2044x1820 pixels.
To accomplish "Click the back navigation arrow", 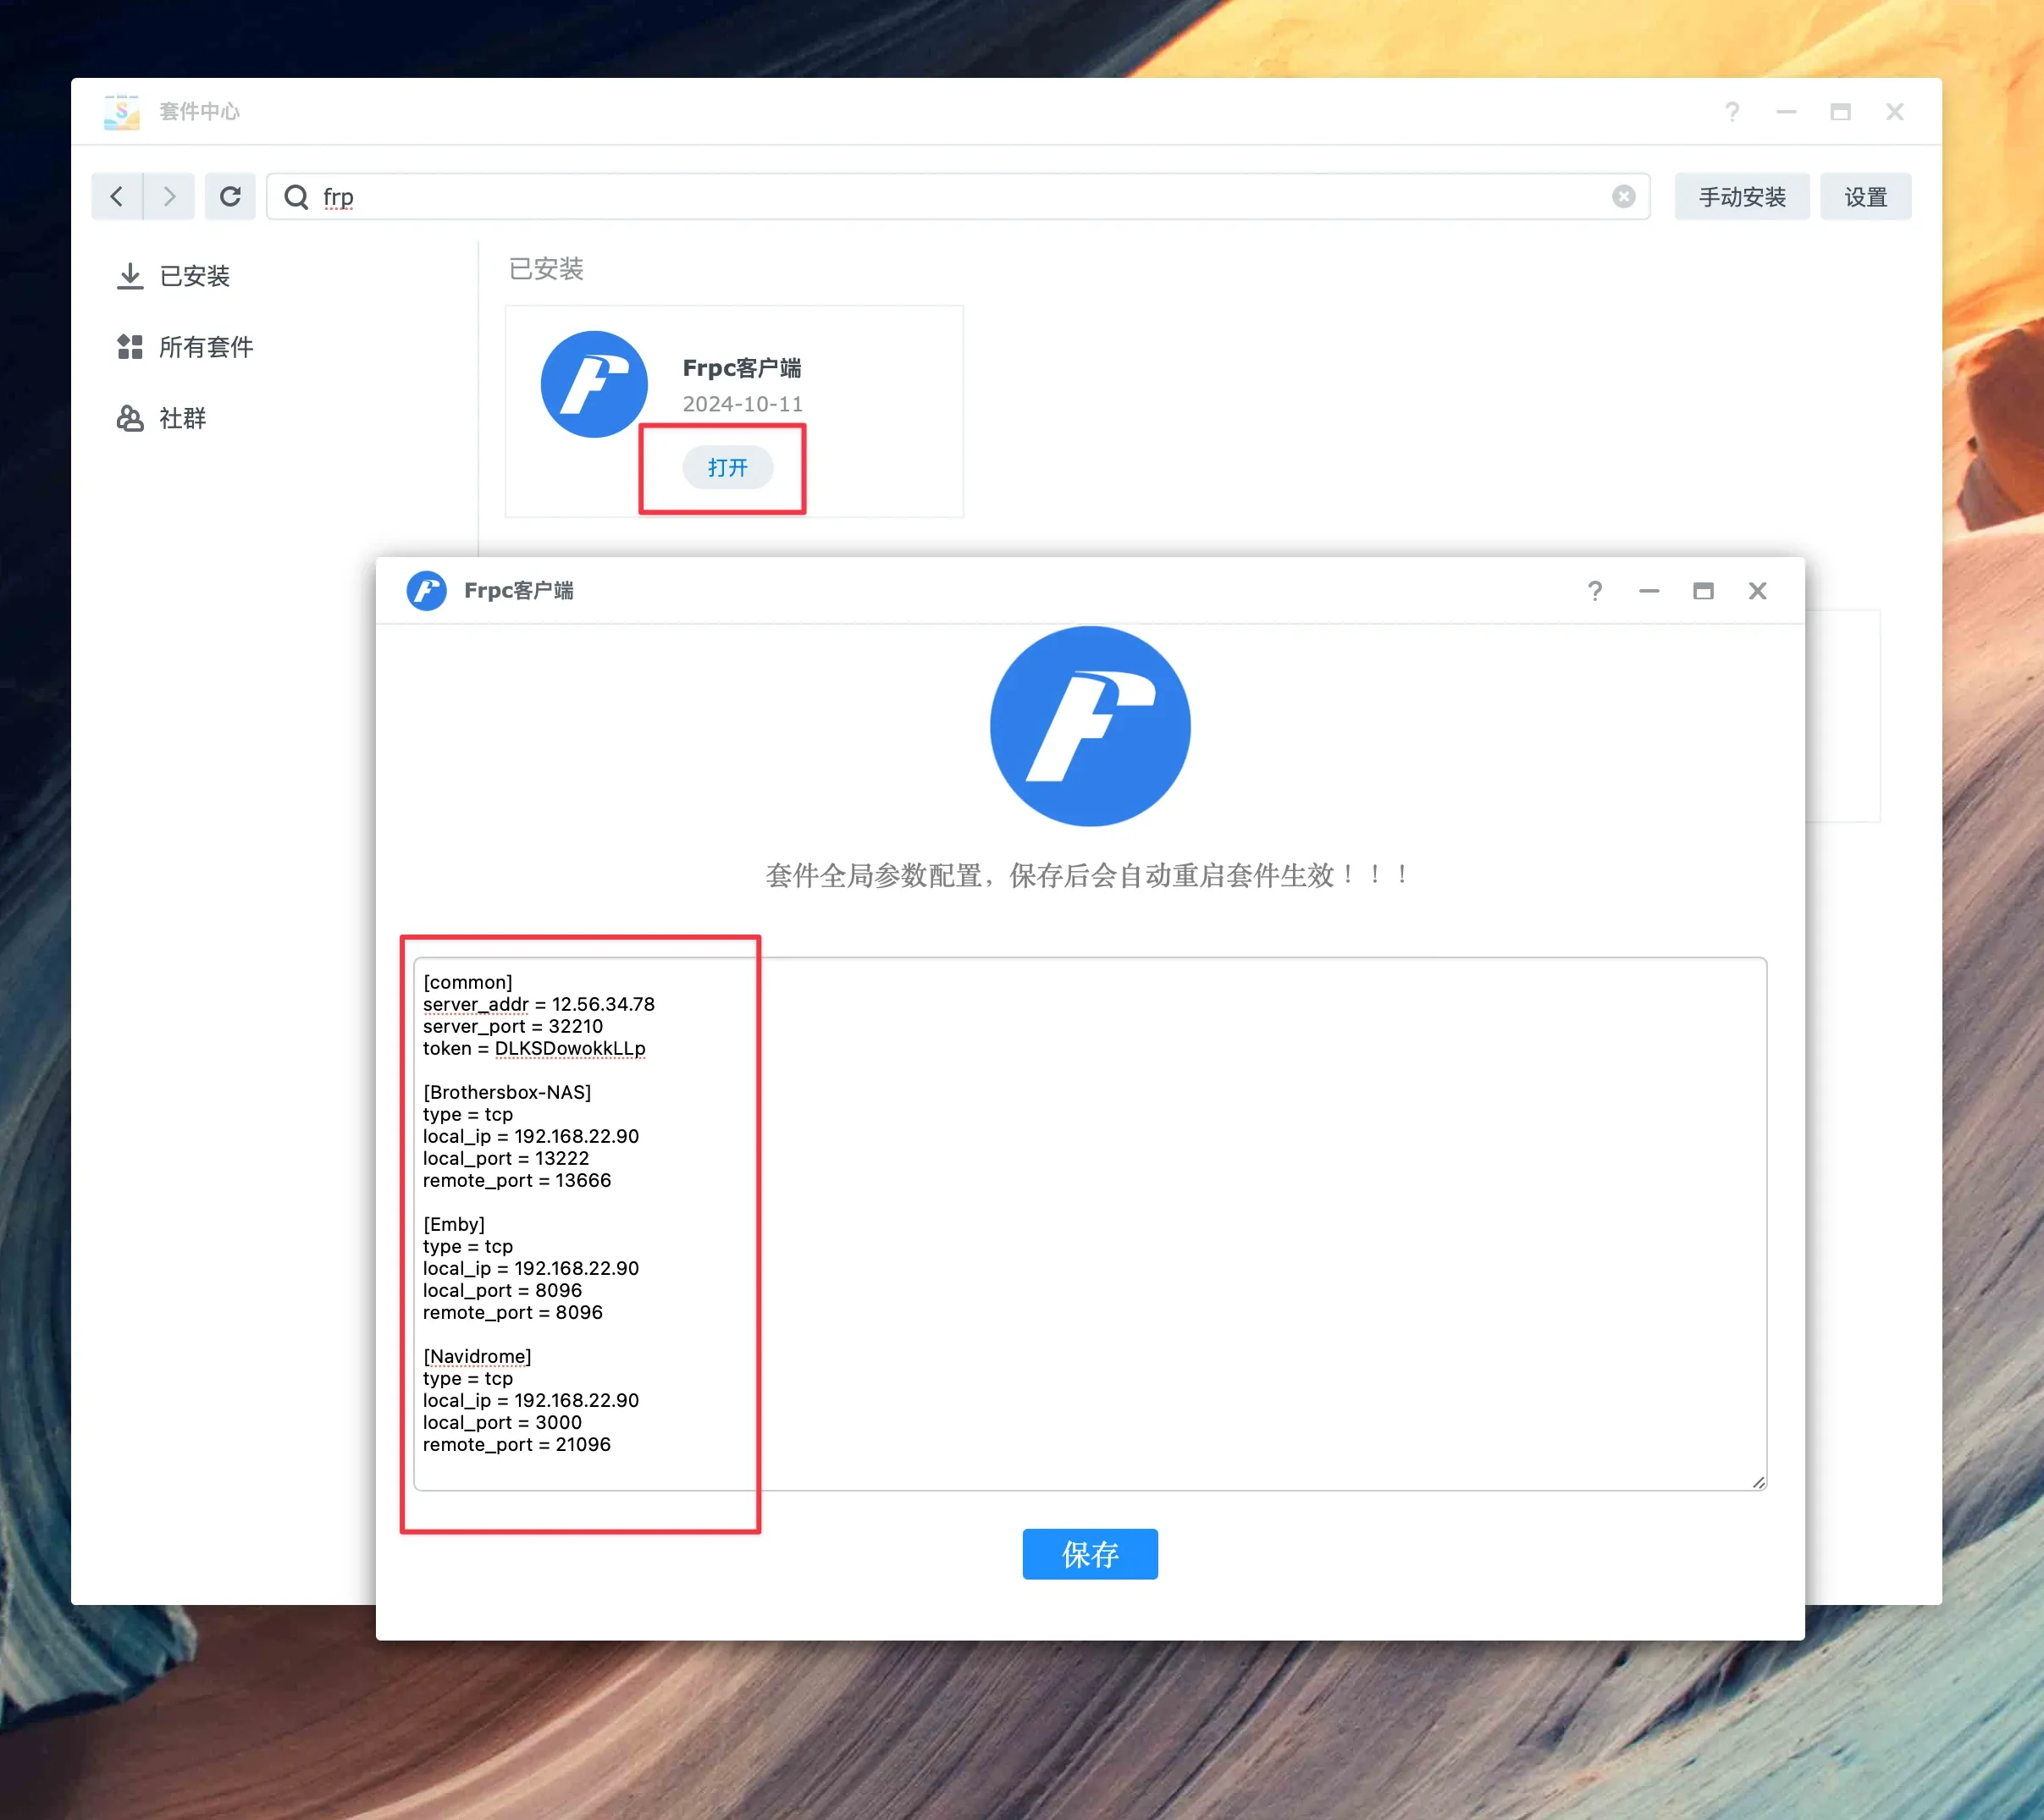I will (117, 196).
